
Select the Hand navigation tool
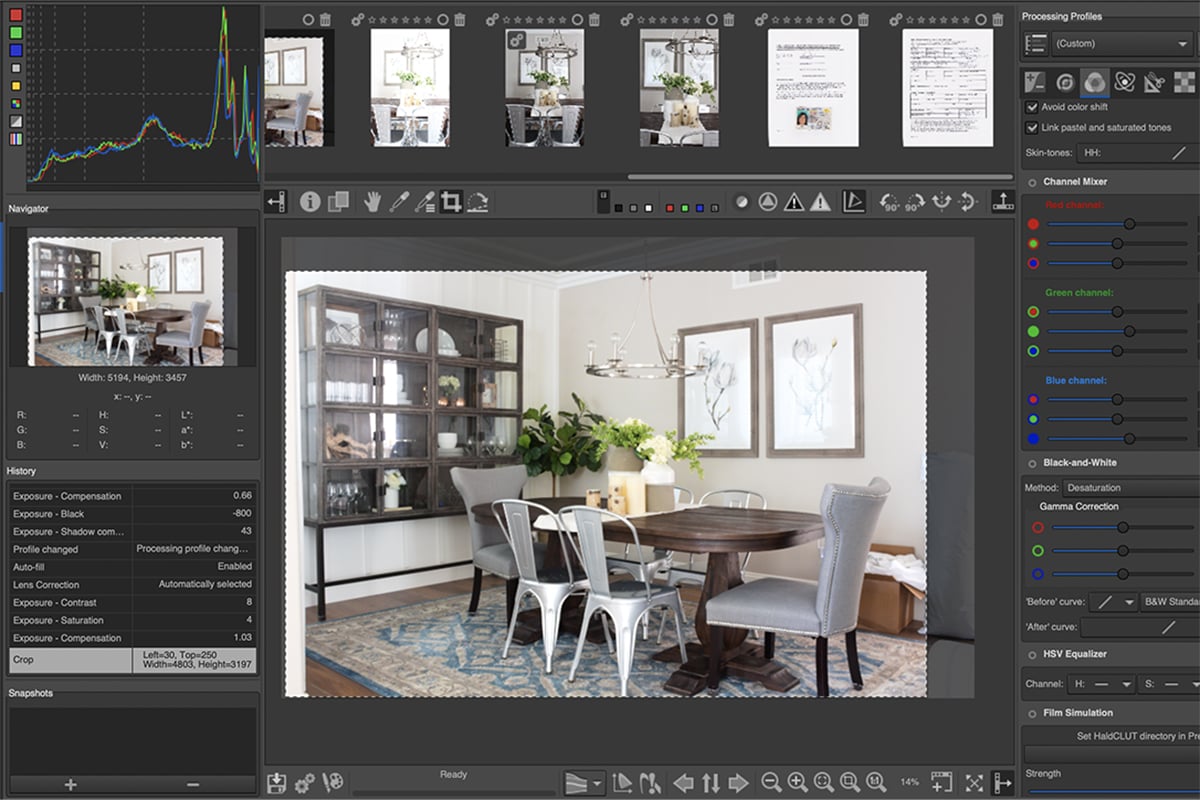(x=372, y=202)
